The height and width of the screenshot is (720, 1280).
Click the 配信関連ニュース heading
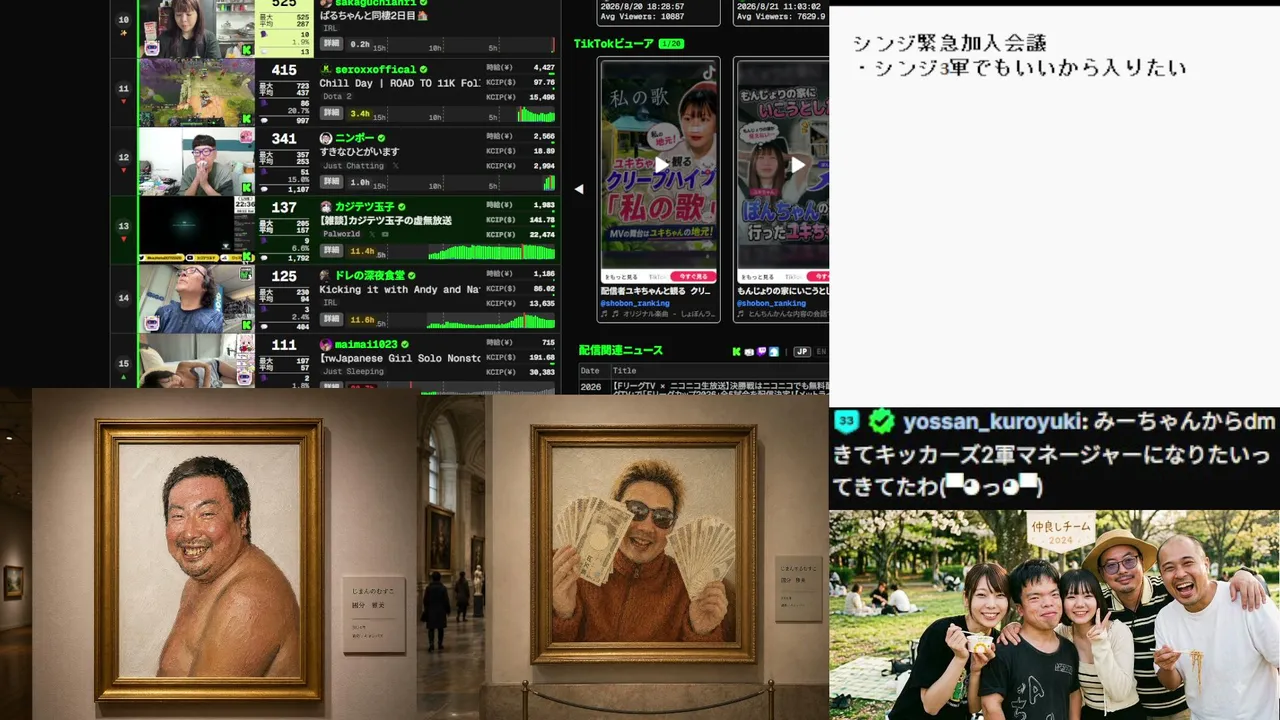point(621,351)
